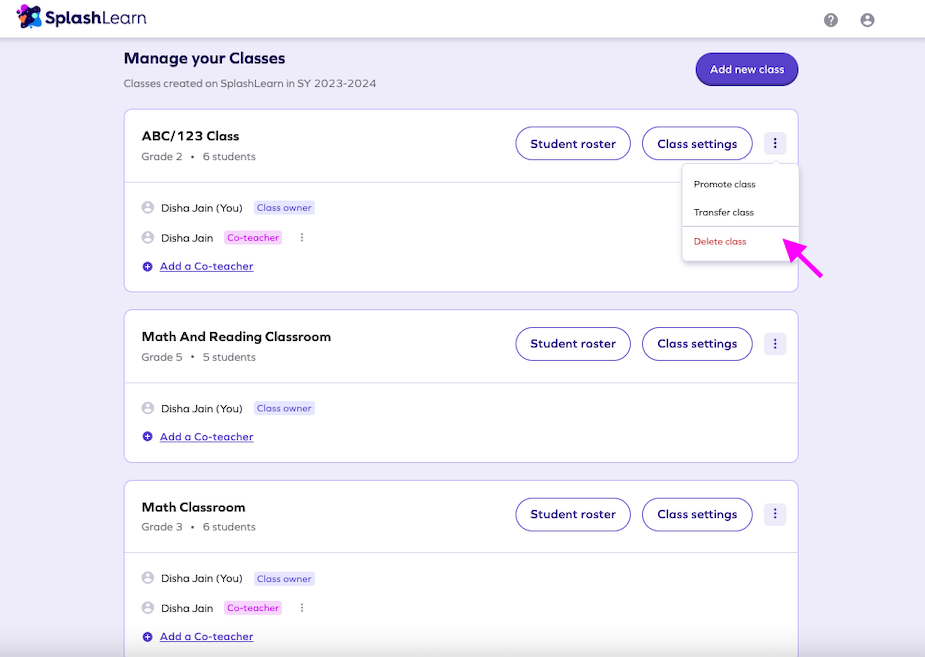Click Add a Co-teacher link in Math Classroom
The height and width of the screenshot is (657, 925).
click(x=206, y=637)
